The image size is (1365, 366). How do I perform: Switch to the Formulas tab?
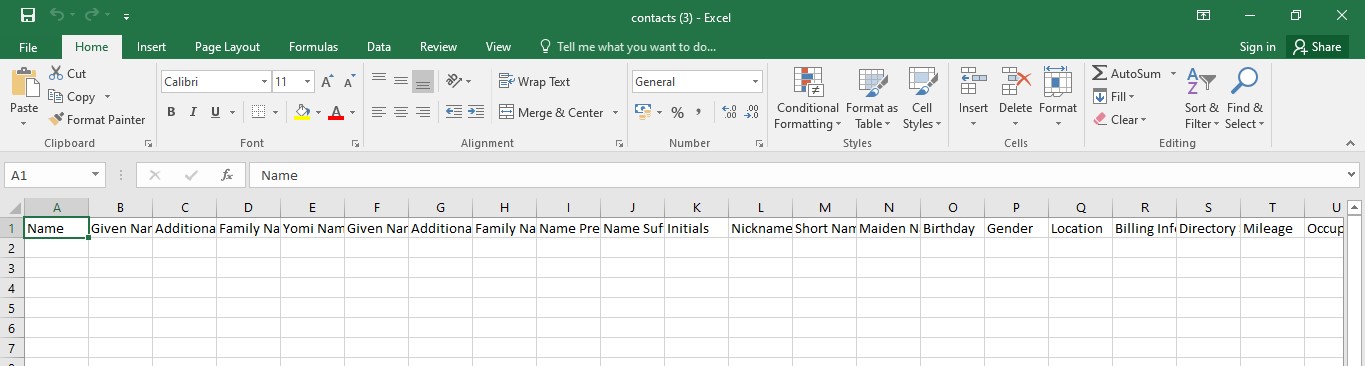tap(313, 47)
